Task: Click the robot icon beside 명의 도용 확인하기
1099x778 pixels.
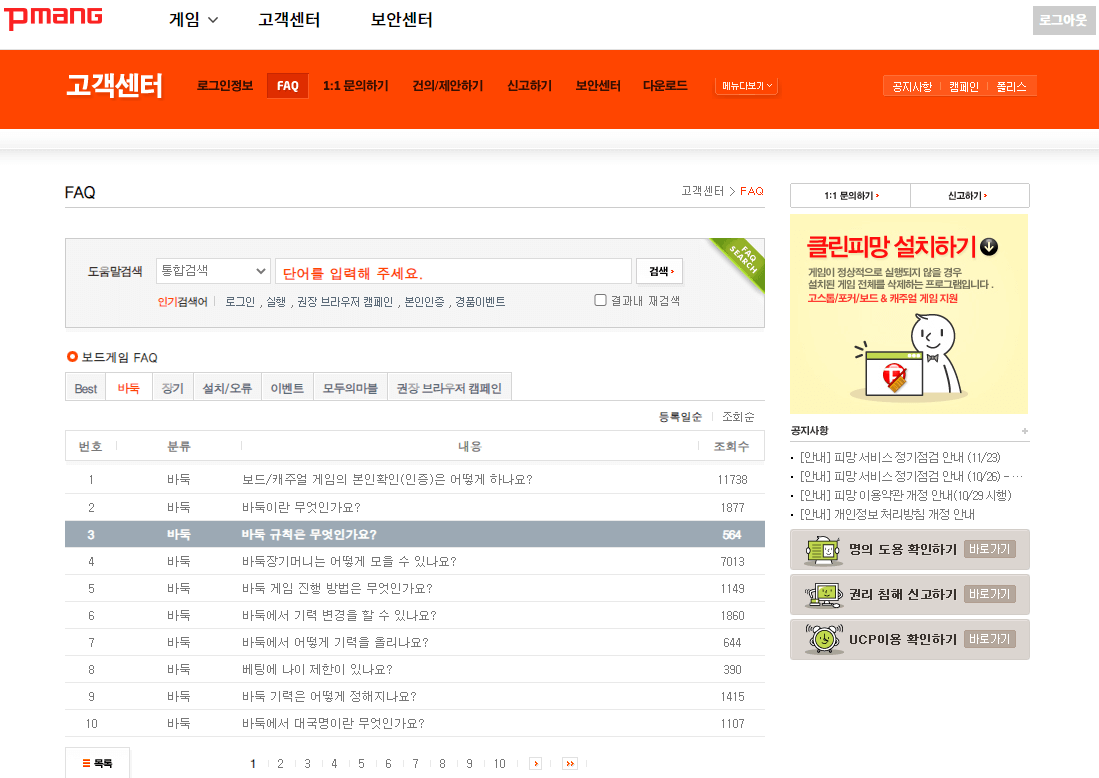Action: click(822, 549)
